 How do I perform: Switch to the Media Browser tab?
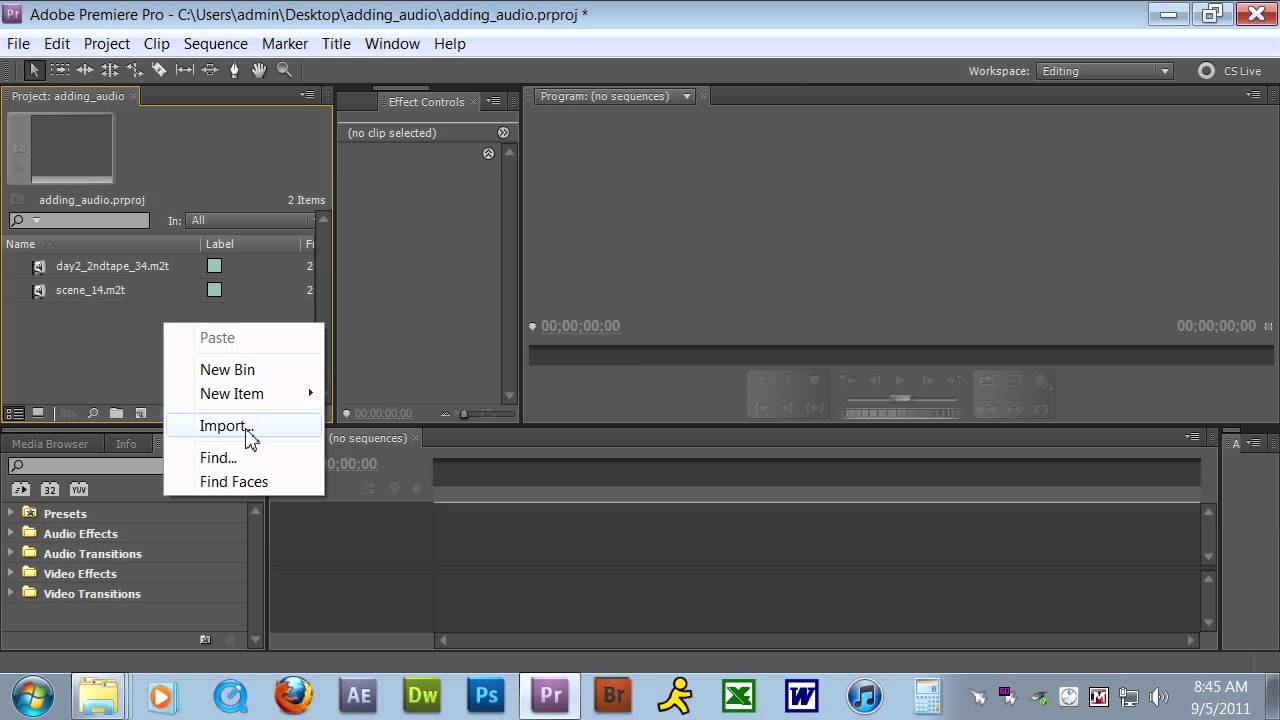(x=50, y=444)
